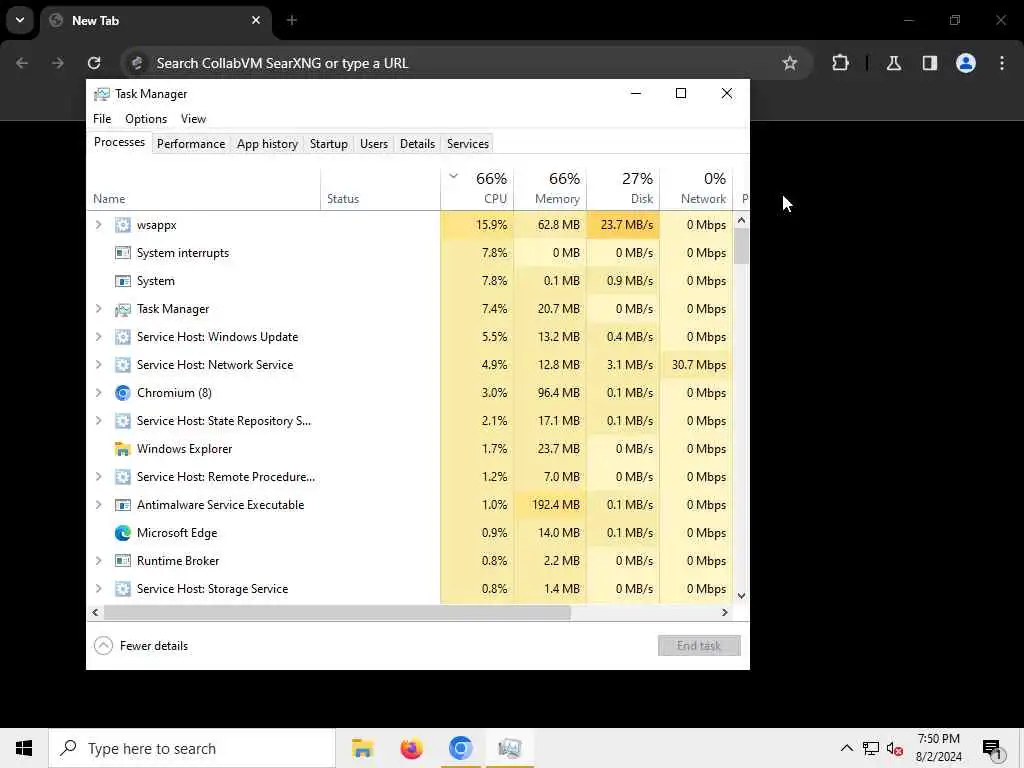The height and width of the screenshot is (768, 1024).
Task: Click the Status column header
Action: 381,189
